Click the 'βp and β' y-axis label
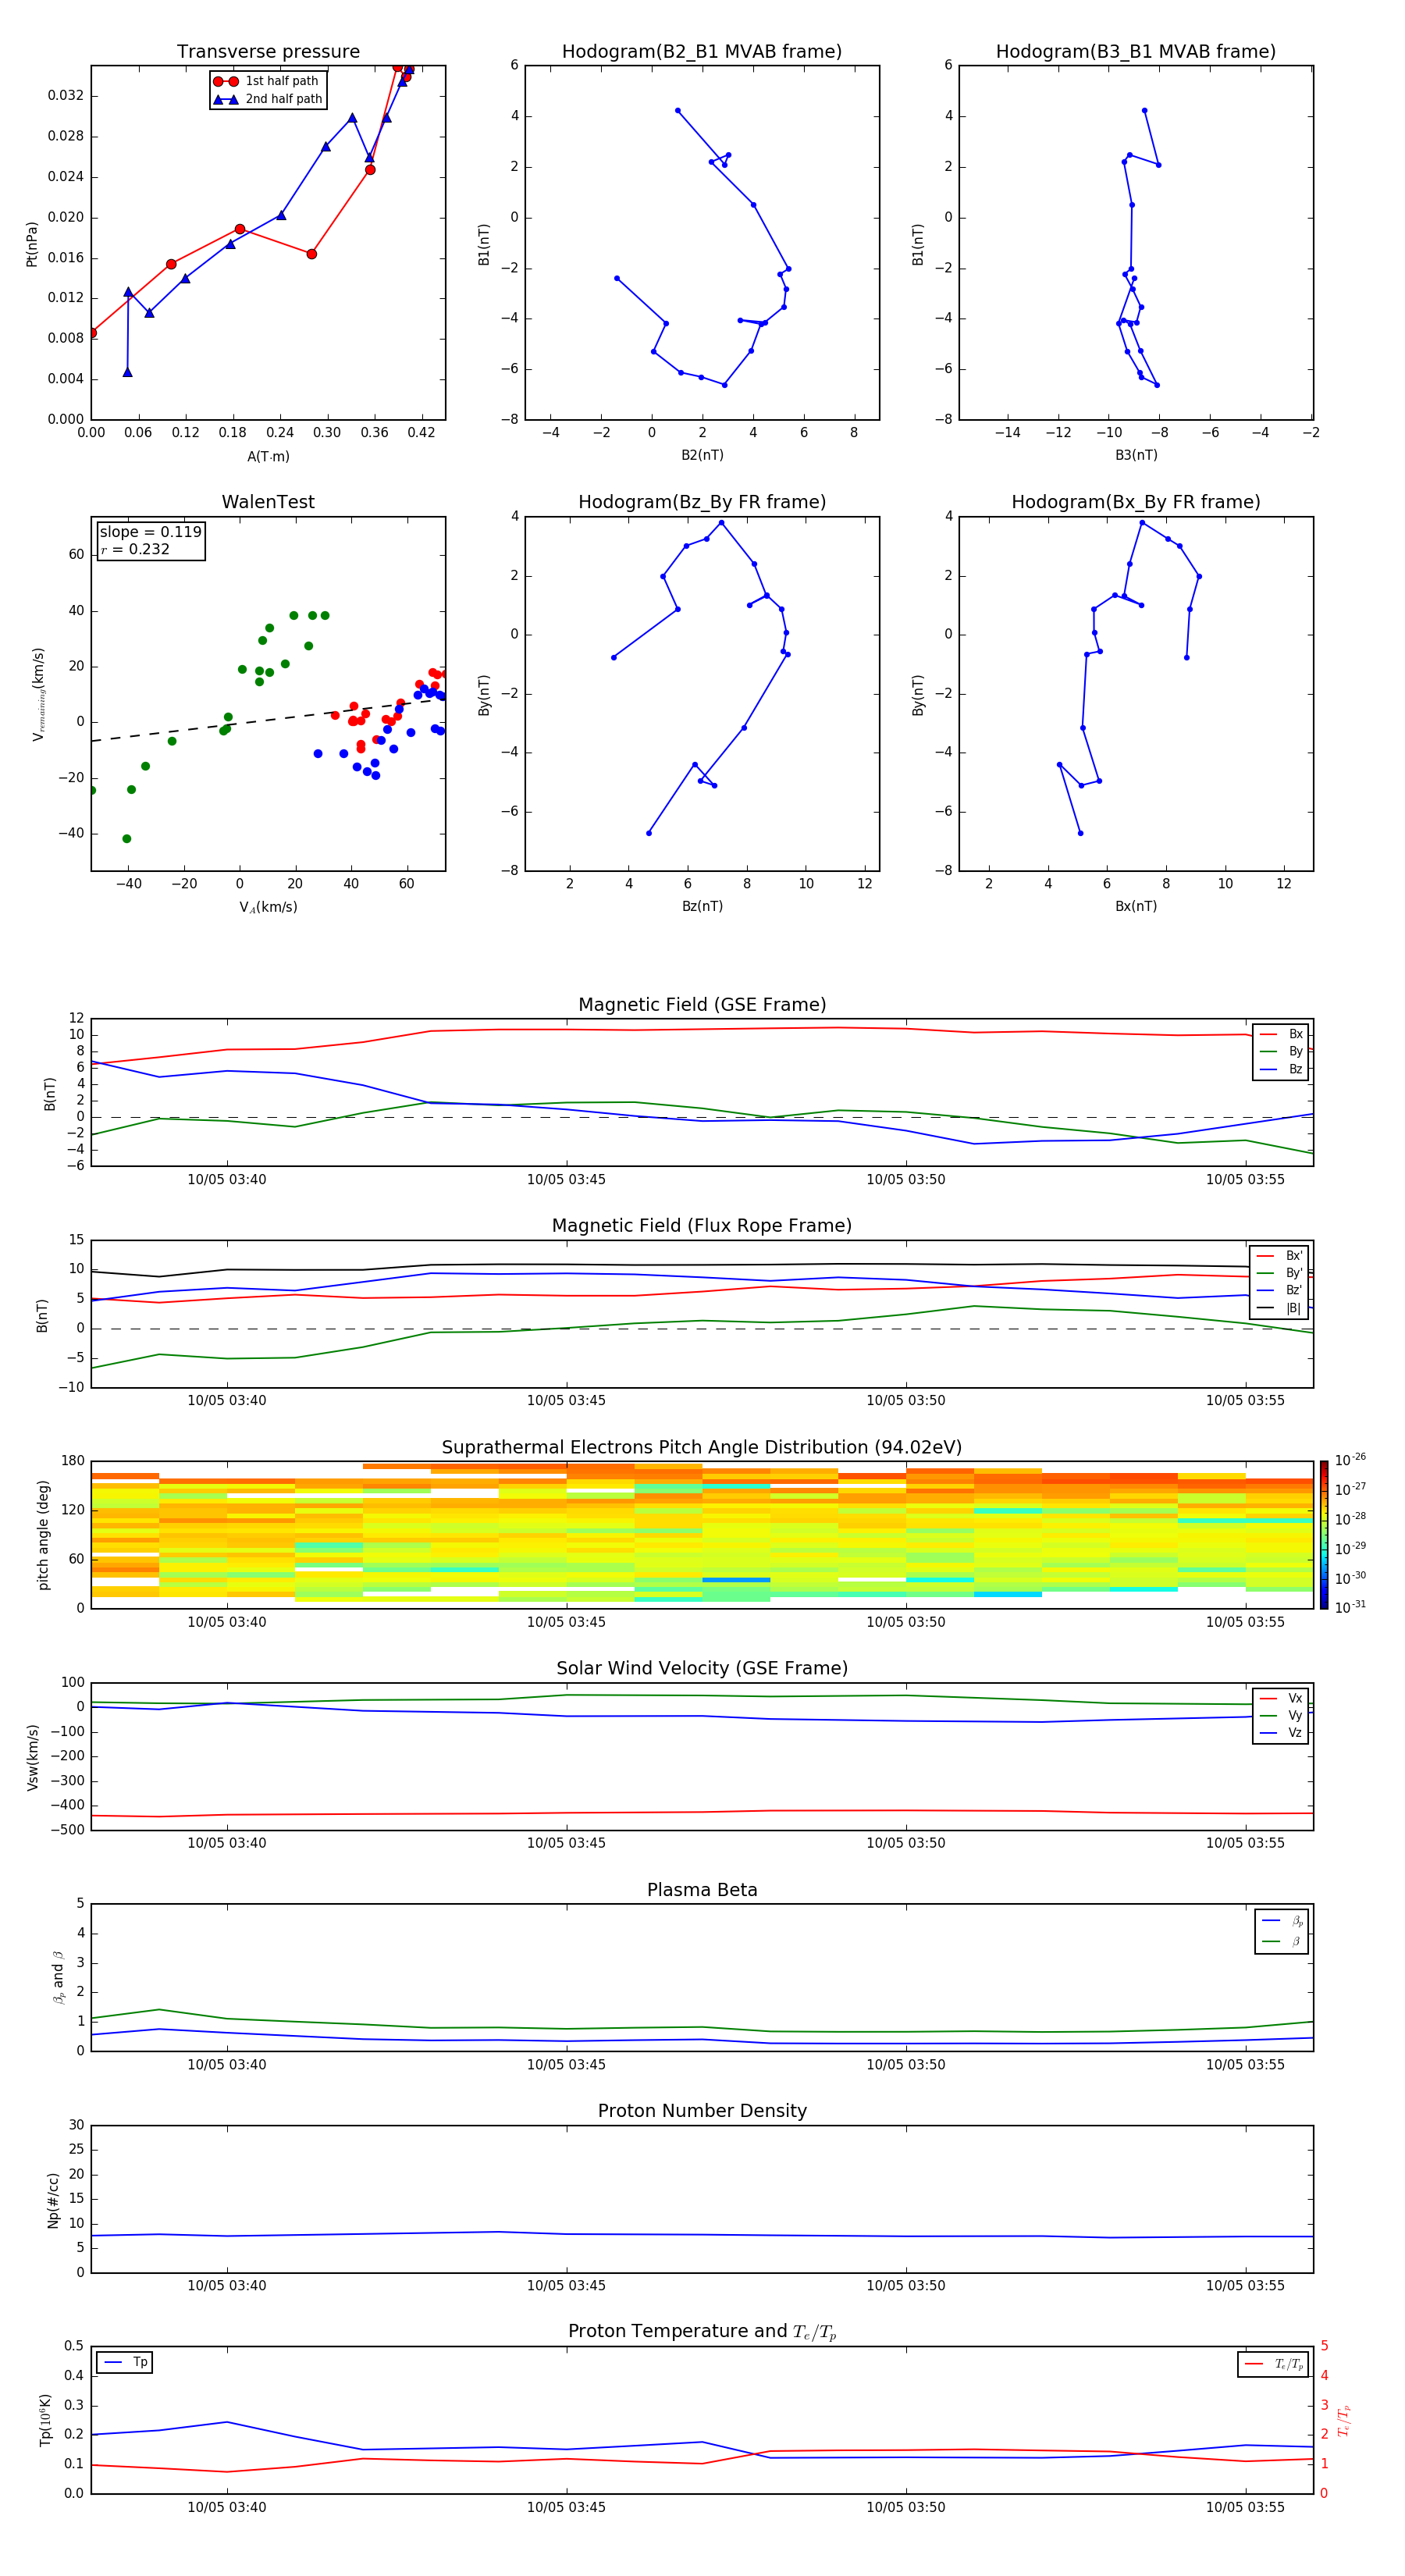This screenshot has height=2576, width=1405. [58, 1977]
